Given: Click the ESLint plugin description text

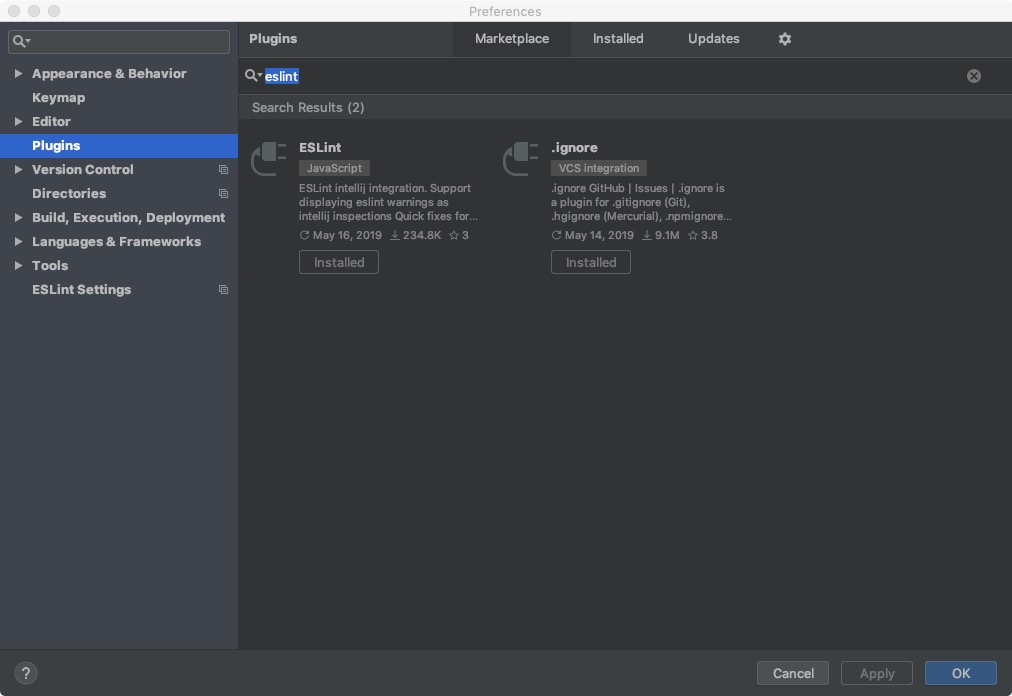Looking at the screenshot, I should [388, 203].
